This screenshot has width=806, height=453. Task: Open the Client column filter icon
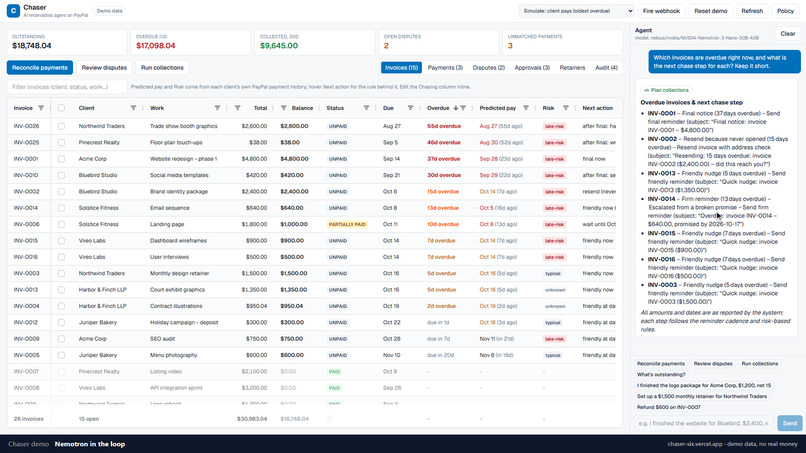[133, 108]
